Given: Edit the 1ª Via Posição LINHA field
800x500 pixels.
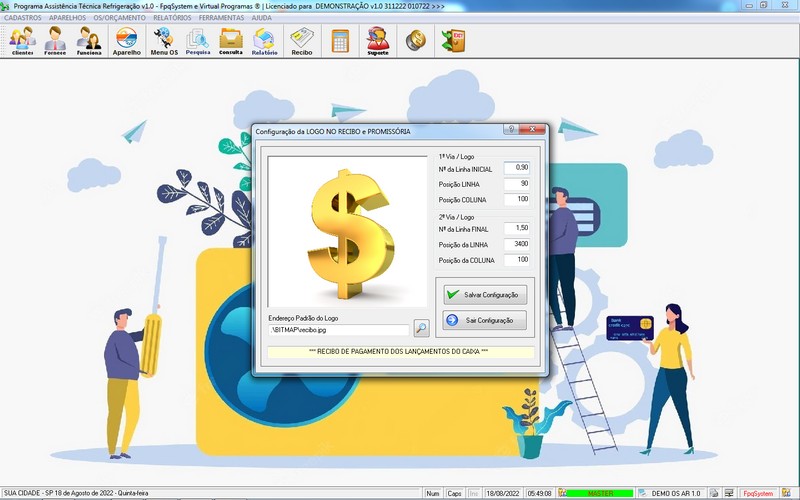Looking at the screenshot, I should point(517,184).
